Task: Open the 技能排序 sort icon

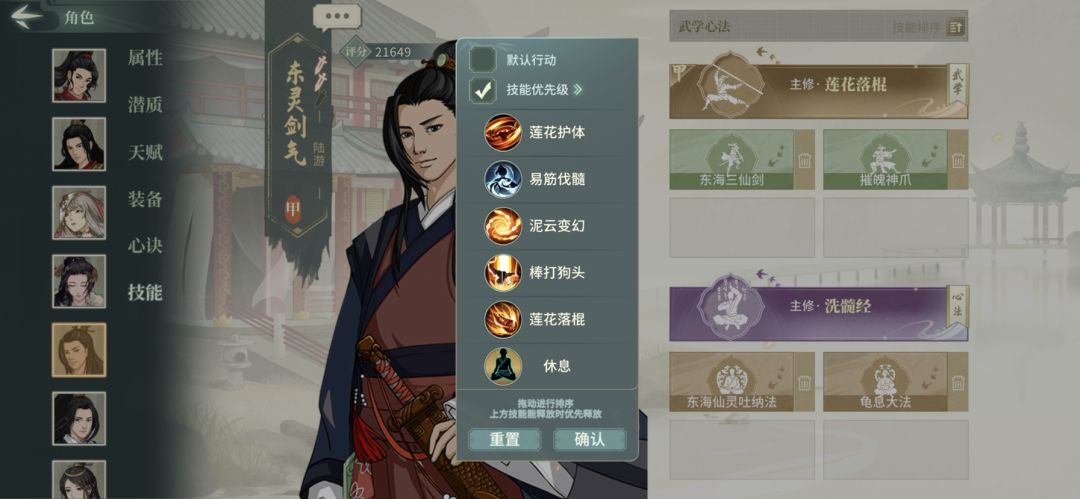Action: pos(956,28)
